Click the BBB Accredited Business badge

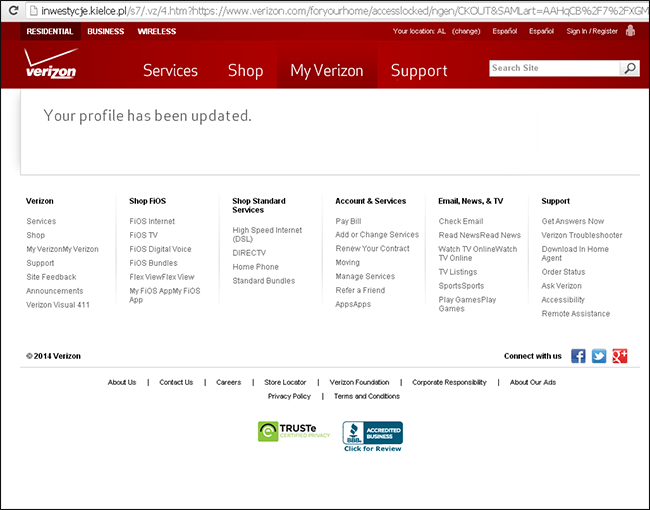tap(372, 433)
